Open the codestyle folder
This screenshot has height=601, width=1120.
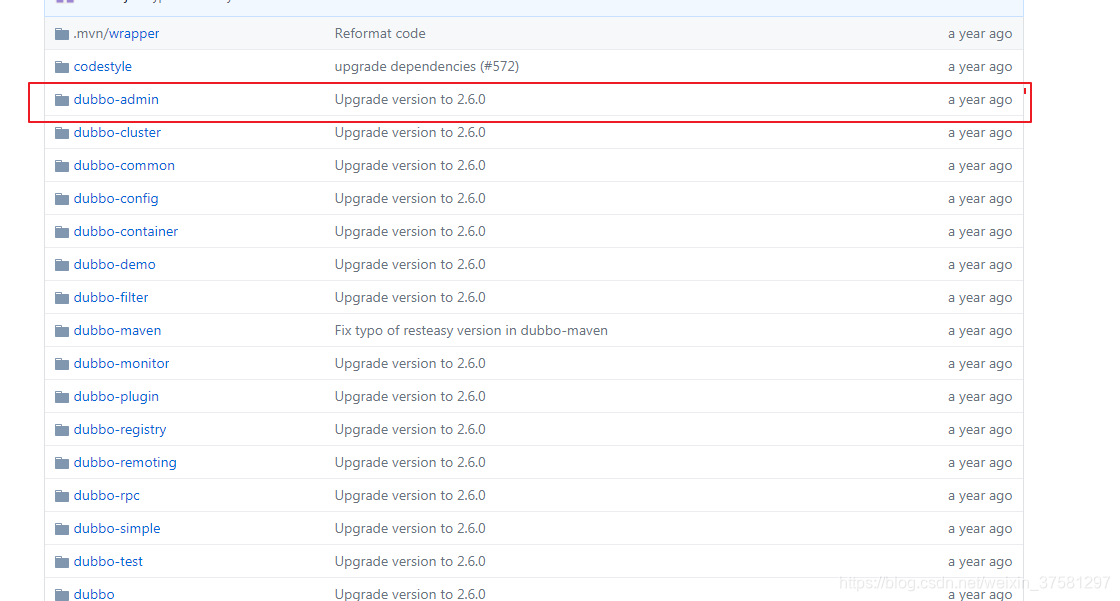103,66
